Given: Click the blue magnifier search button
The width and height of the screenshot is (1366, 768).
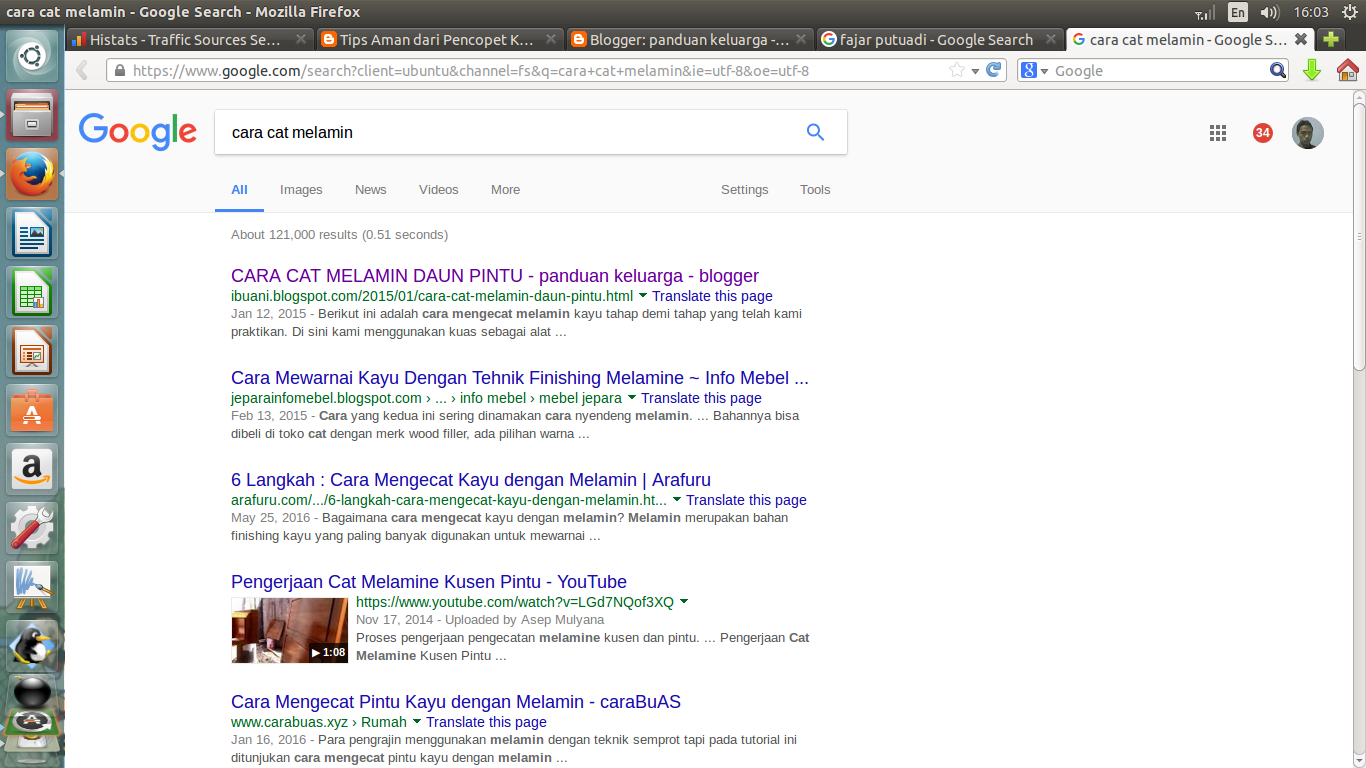Looking at the screenshot, I should coord(816,132).
